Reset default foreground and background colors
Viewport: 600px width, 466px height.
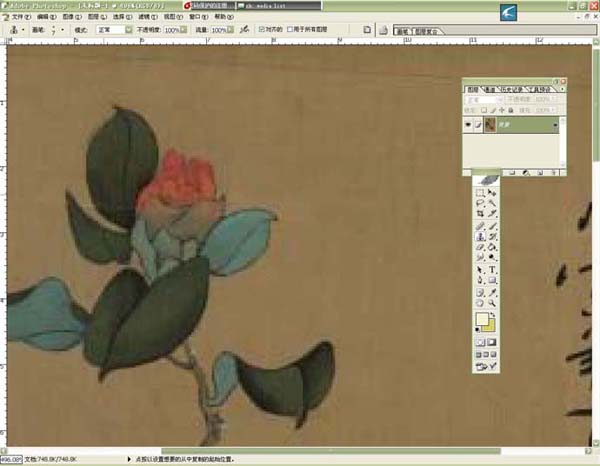pos(478,330)
